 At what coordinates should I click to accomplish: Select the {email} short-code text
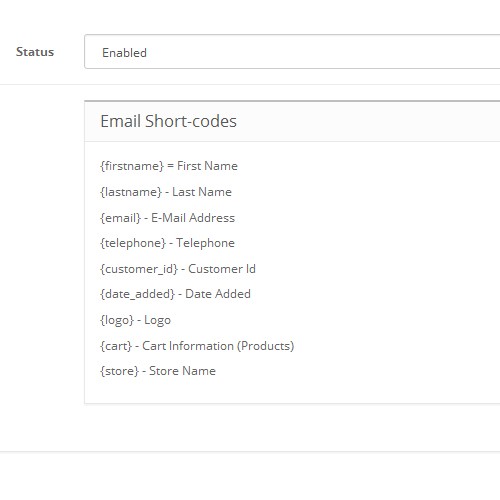click(x=120, y=218)
